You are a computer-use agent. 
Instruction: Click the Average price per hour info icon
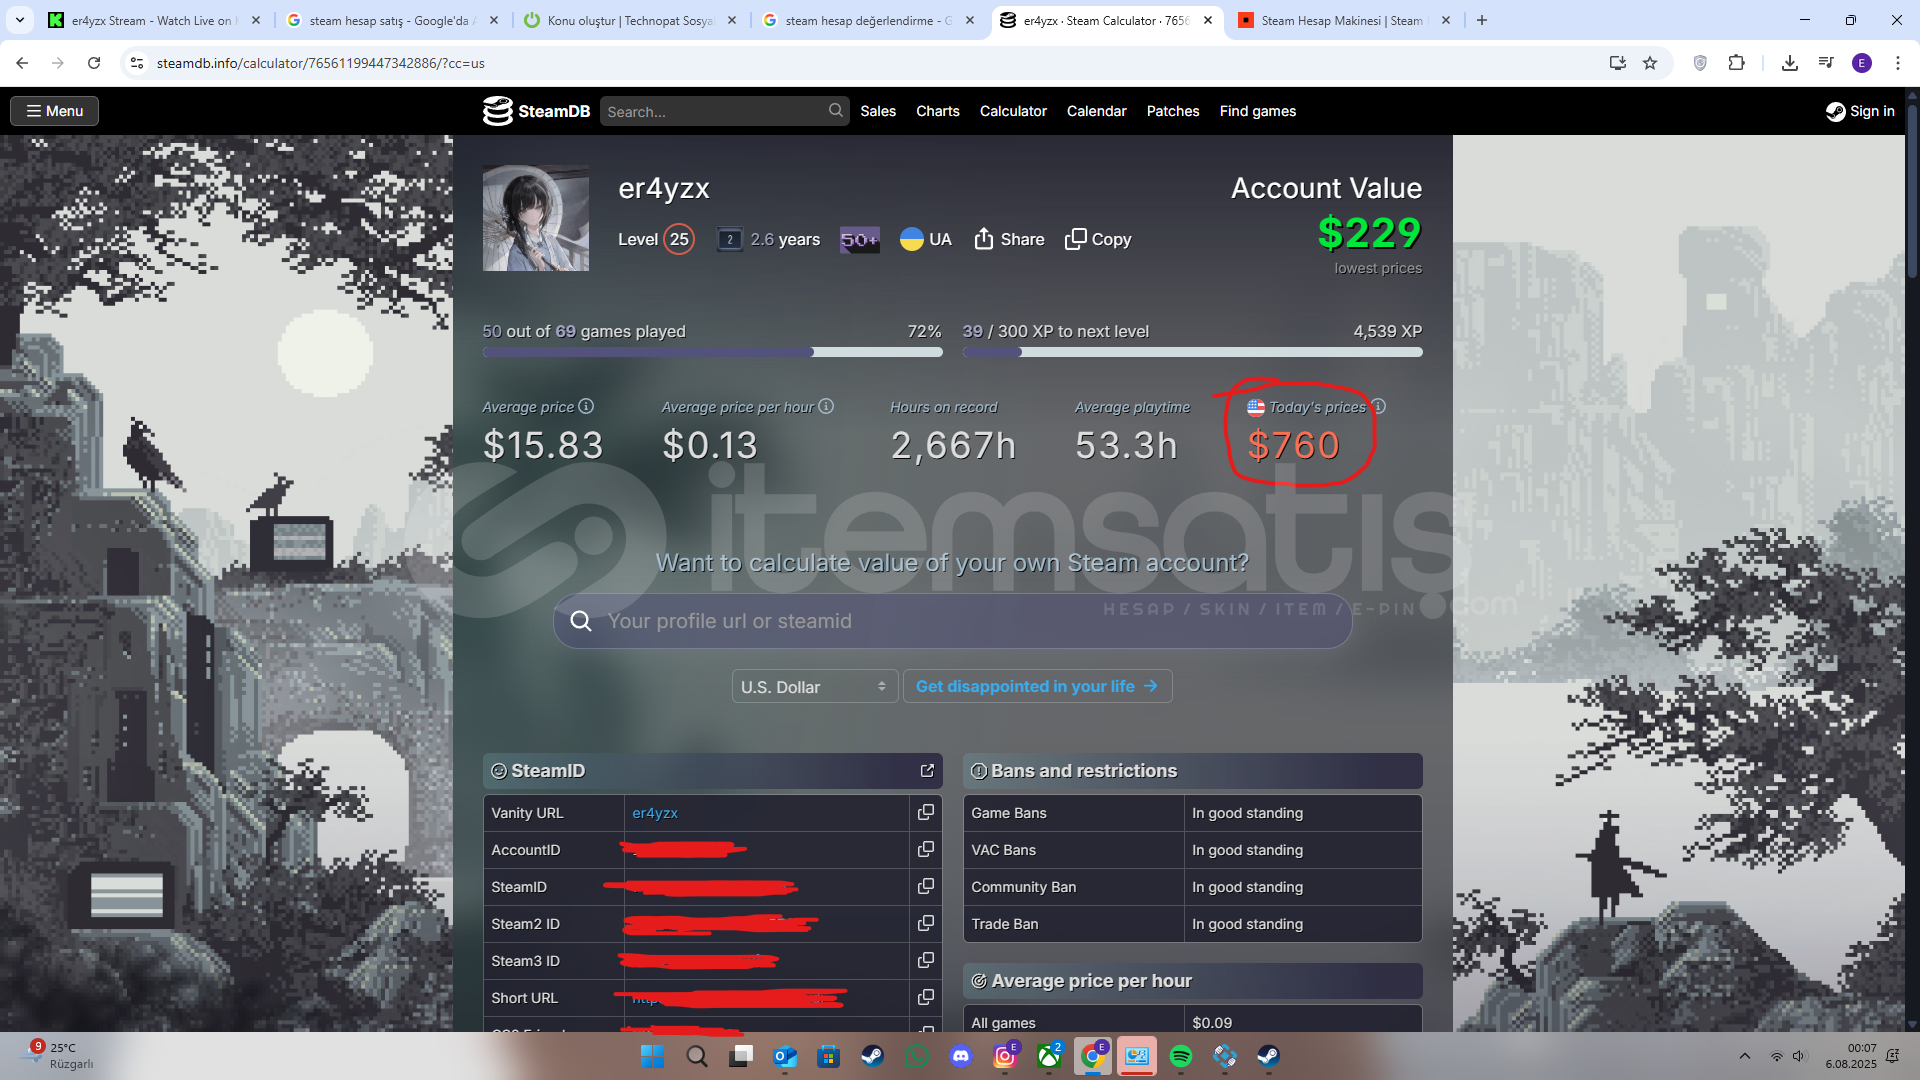826,406
